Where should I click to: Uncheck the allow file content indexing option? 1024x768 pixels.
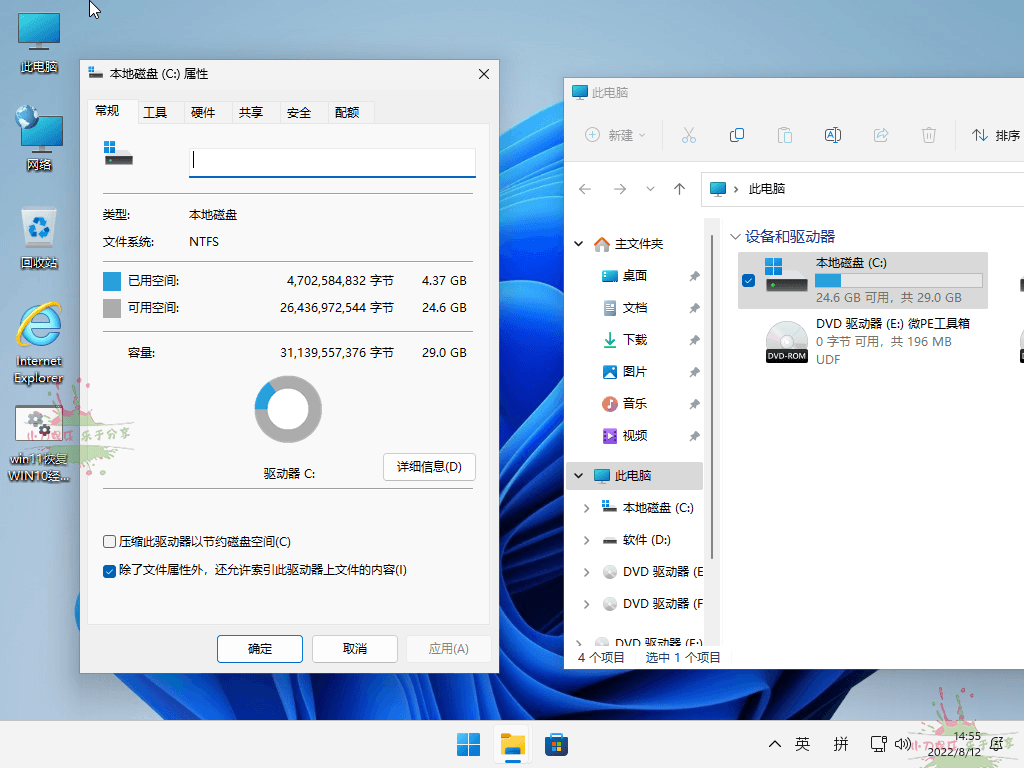(x=110, y=572)
